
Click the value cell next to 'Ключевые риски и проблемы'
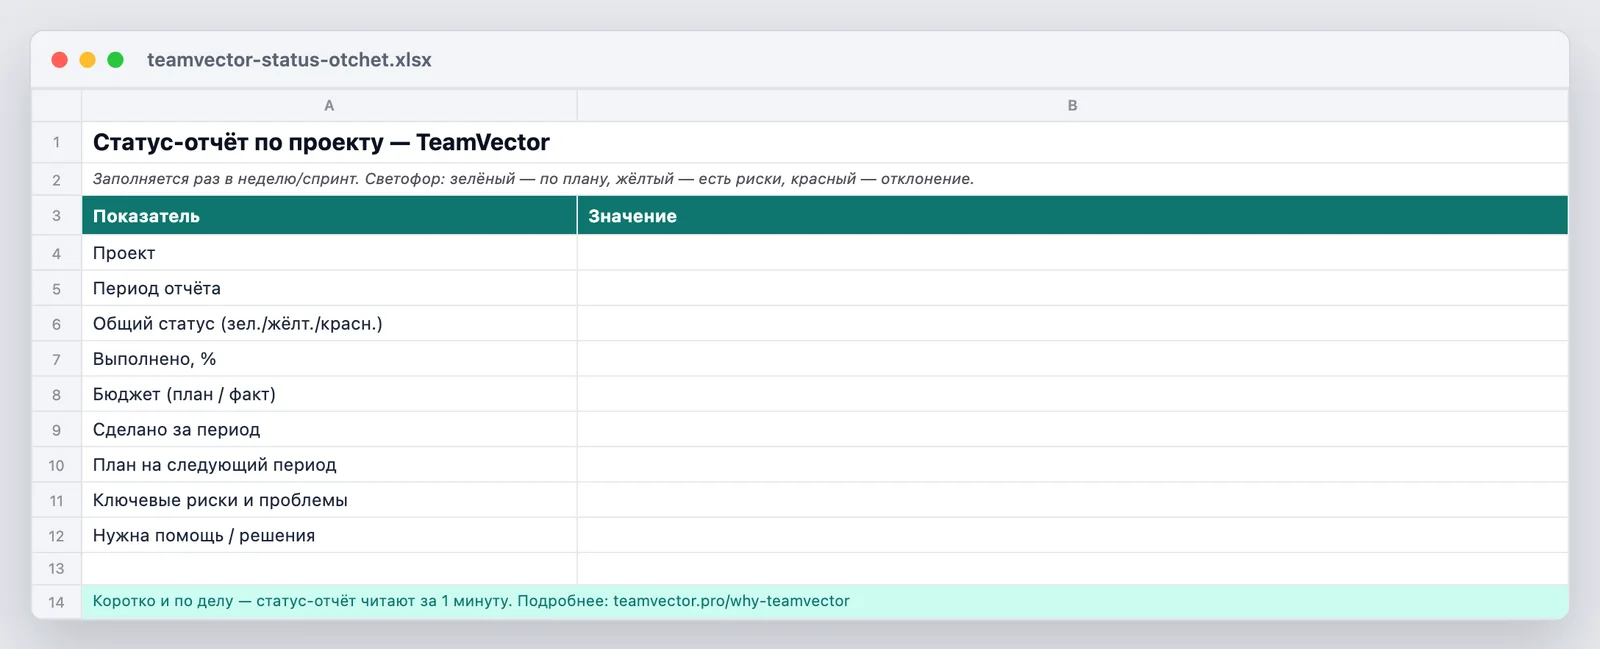click(1072, 500)
